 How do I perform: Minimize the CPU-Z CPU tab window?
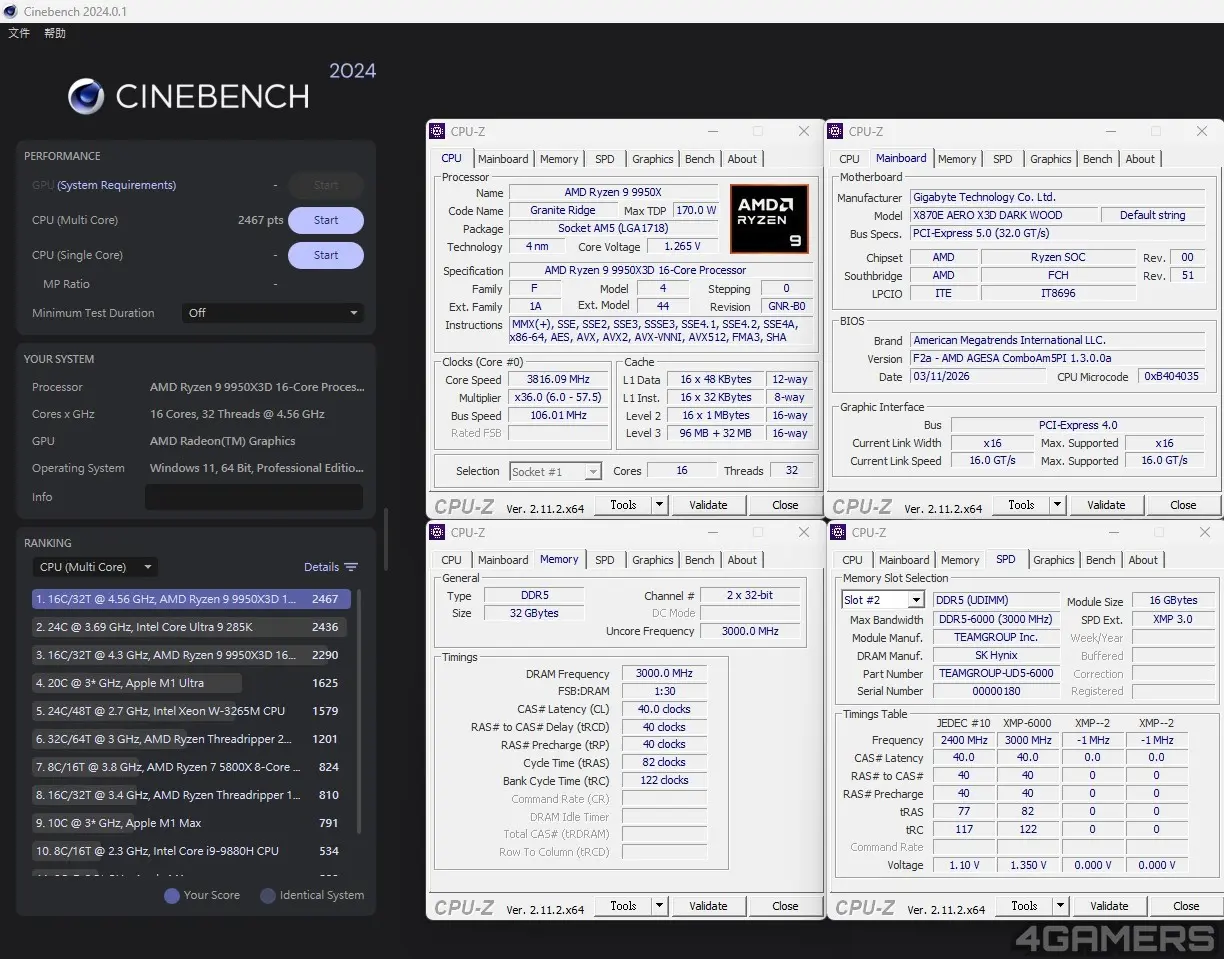(712, 131)
